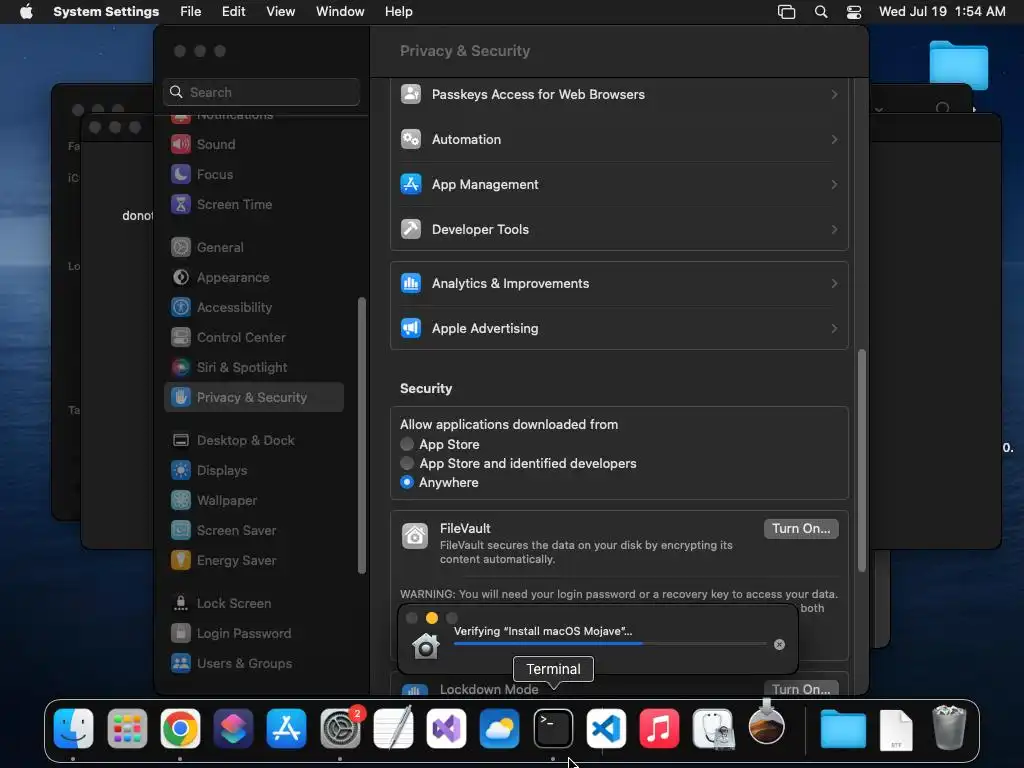Open Disk Utility from the Dock
The image size is (1024, 768).
click(x=713, y=728)
